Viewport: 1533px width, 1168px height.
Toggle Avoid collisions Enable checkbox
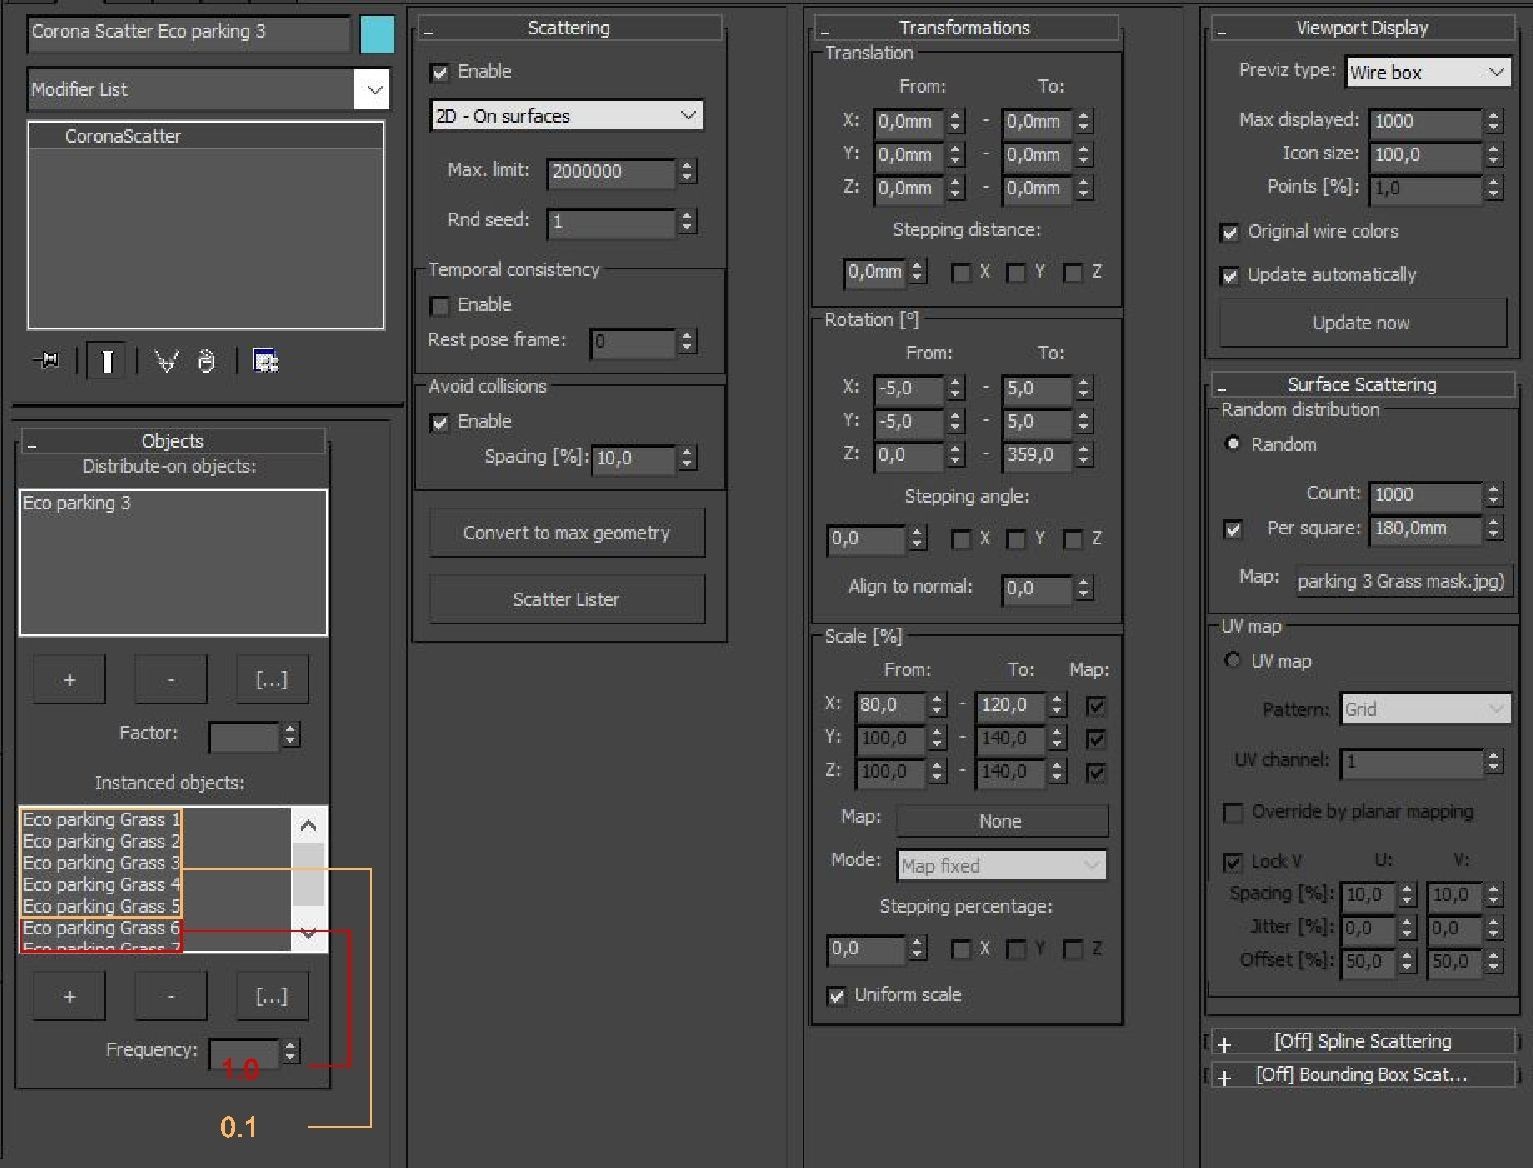439,422
